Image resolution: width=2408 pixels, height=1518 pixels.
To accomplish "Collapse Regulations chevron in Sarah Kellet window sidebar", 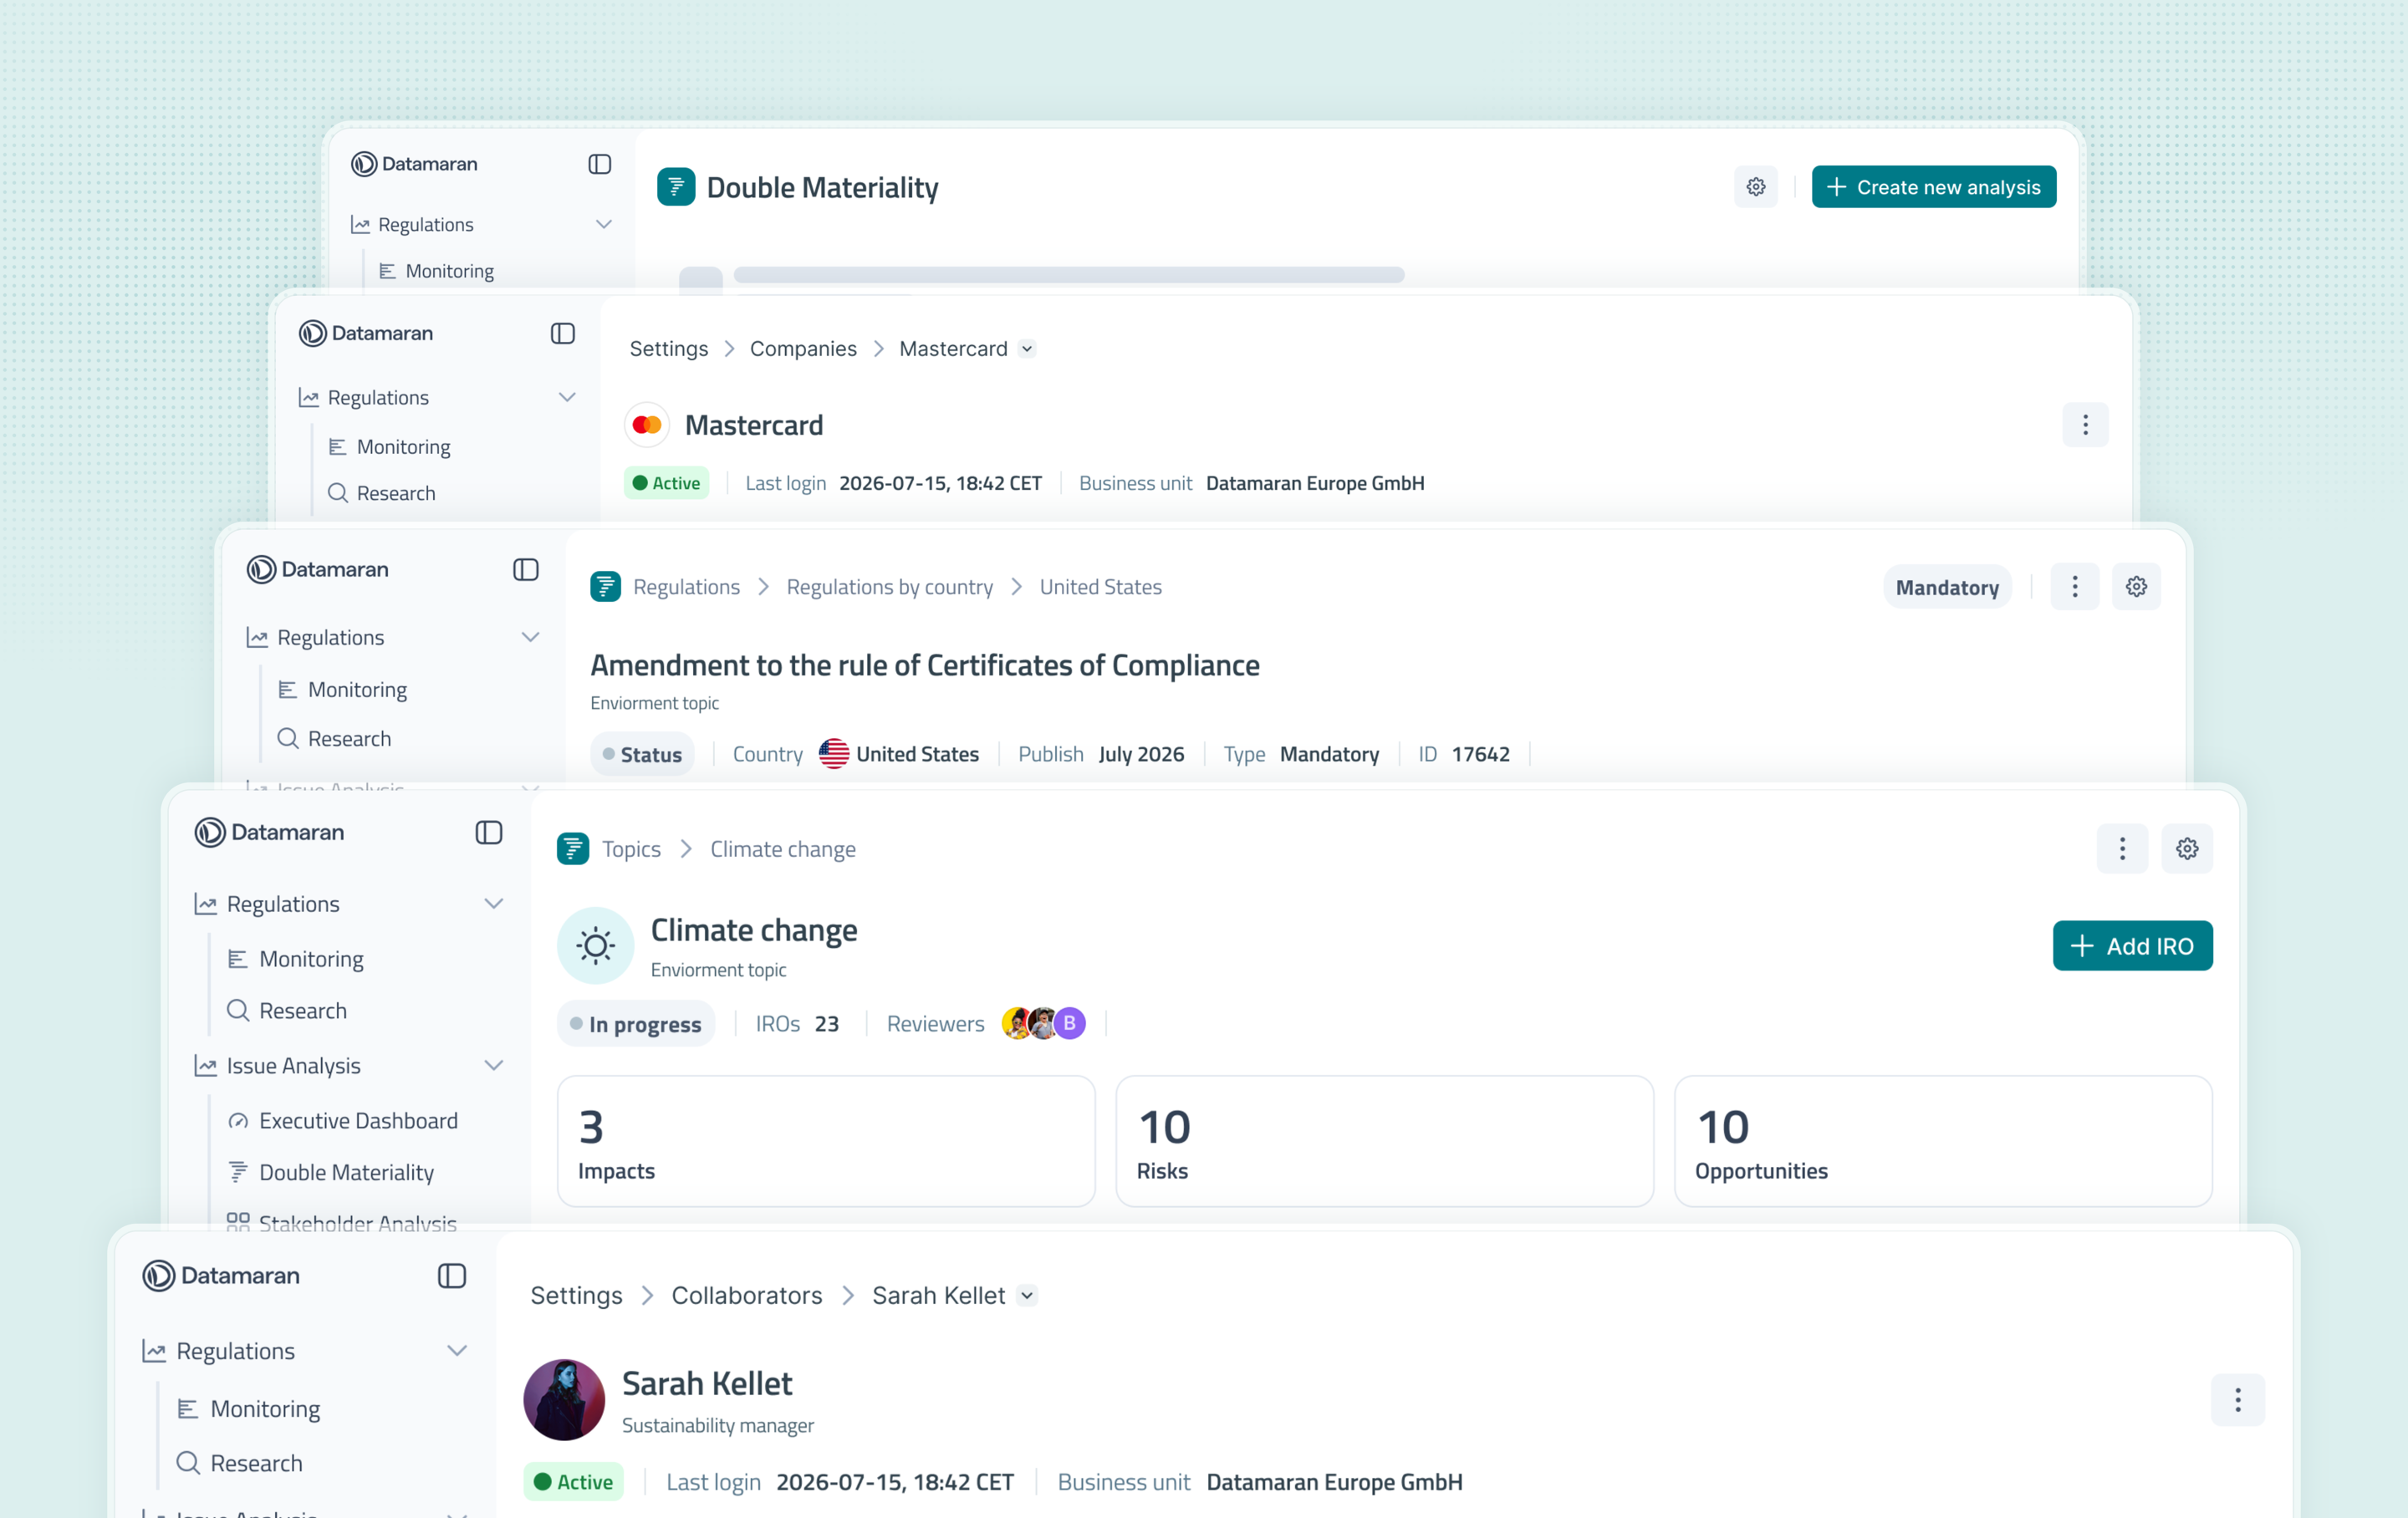I will tap(457, 1350).
